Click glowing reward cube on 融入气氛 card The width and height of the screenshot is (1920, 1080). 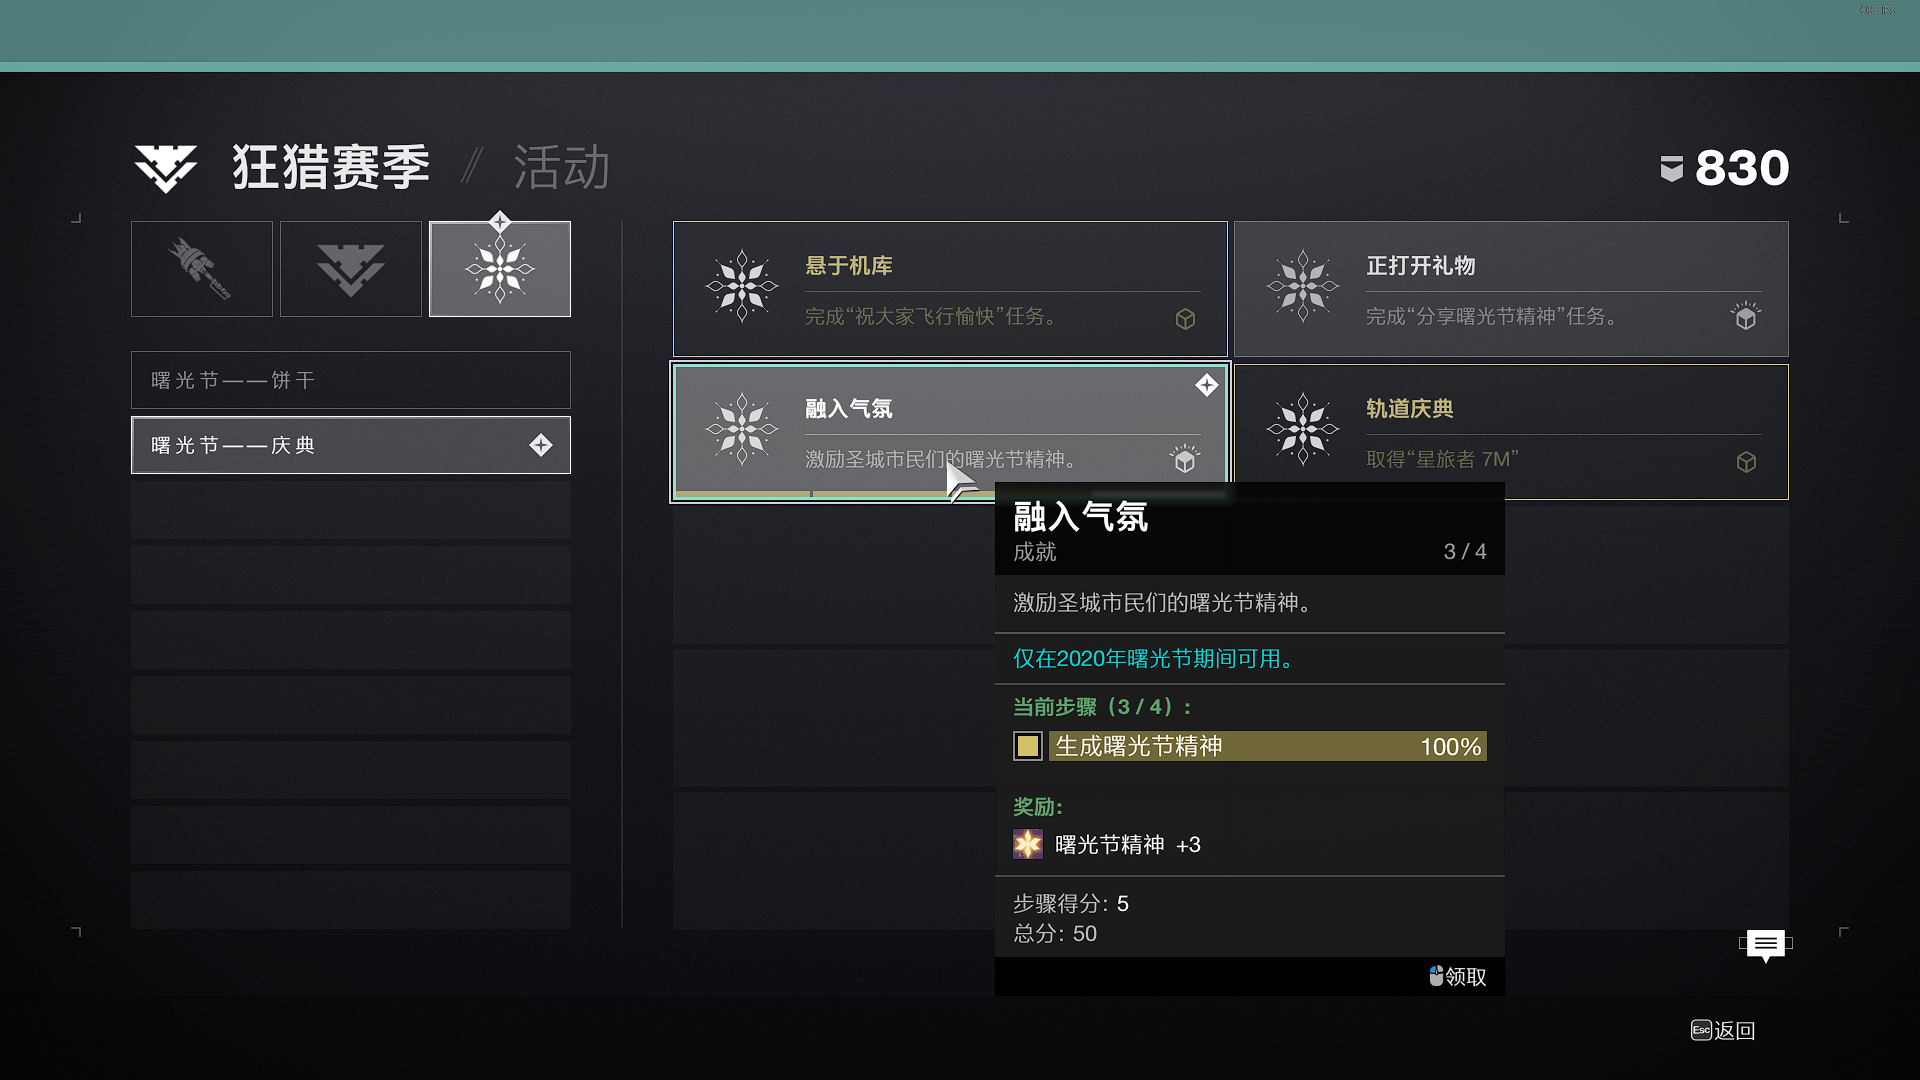coord(1185,459)
